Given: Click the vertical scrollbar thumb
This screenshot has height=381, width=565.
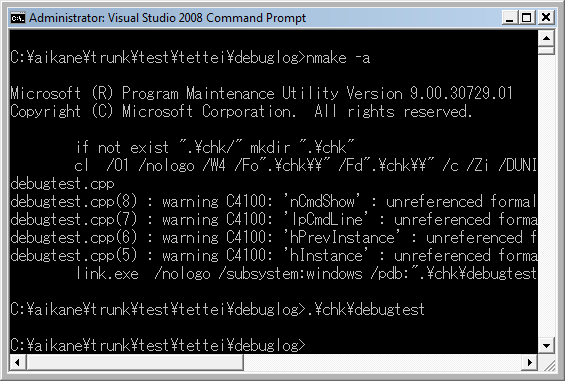Looking at the screenshot, I should 546,50.
